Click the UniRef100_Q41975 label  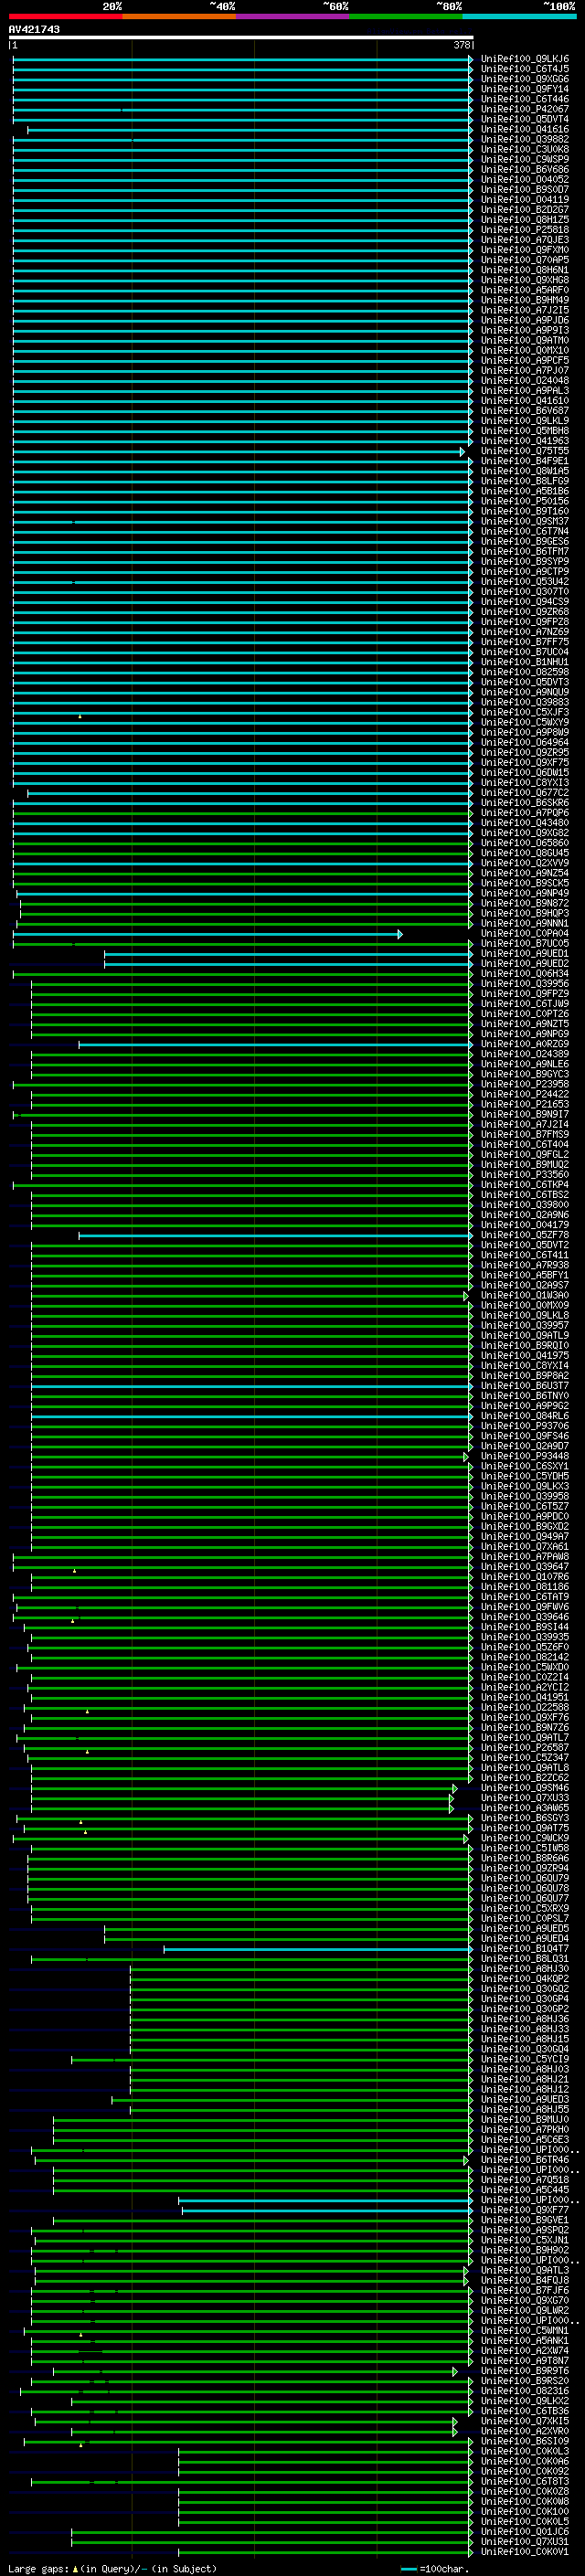[x=525, y=1355]
